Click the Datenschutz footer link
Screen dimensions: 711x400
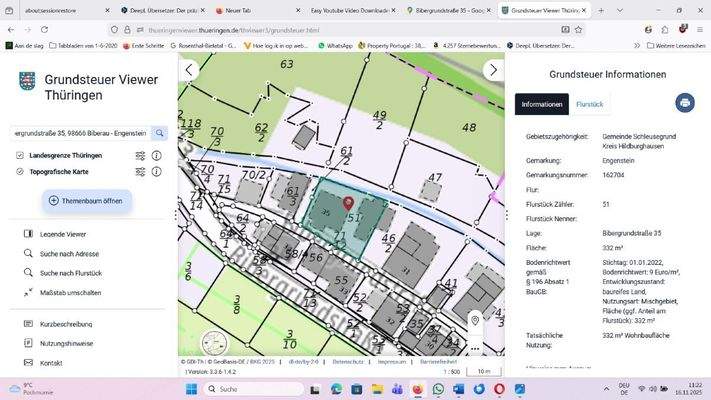(x=347, y=361)
